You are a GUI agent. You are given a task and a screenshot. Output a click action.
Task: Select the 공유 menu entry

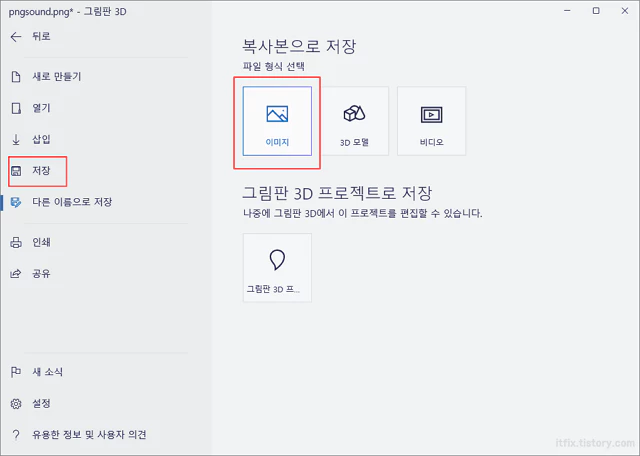[41, 274]
